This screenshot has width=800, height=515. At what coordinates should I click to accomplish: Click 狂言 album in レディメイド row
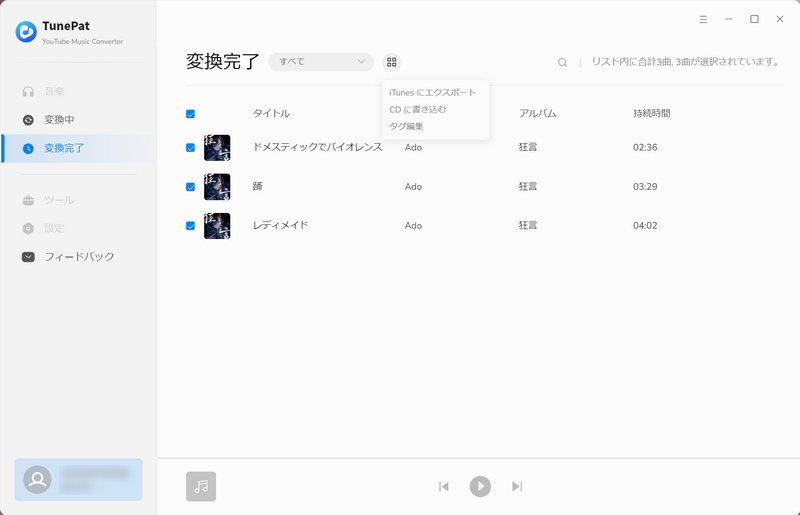(528, 225)
